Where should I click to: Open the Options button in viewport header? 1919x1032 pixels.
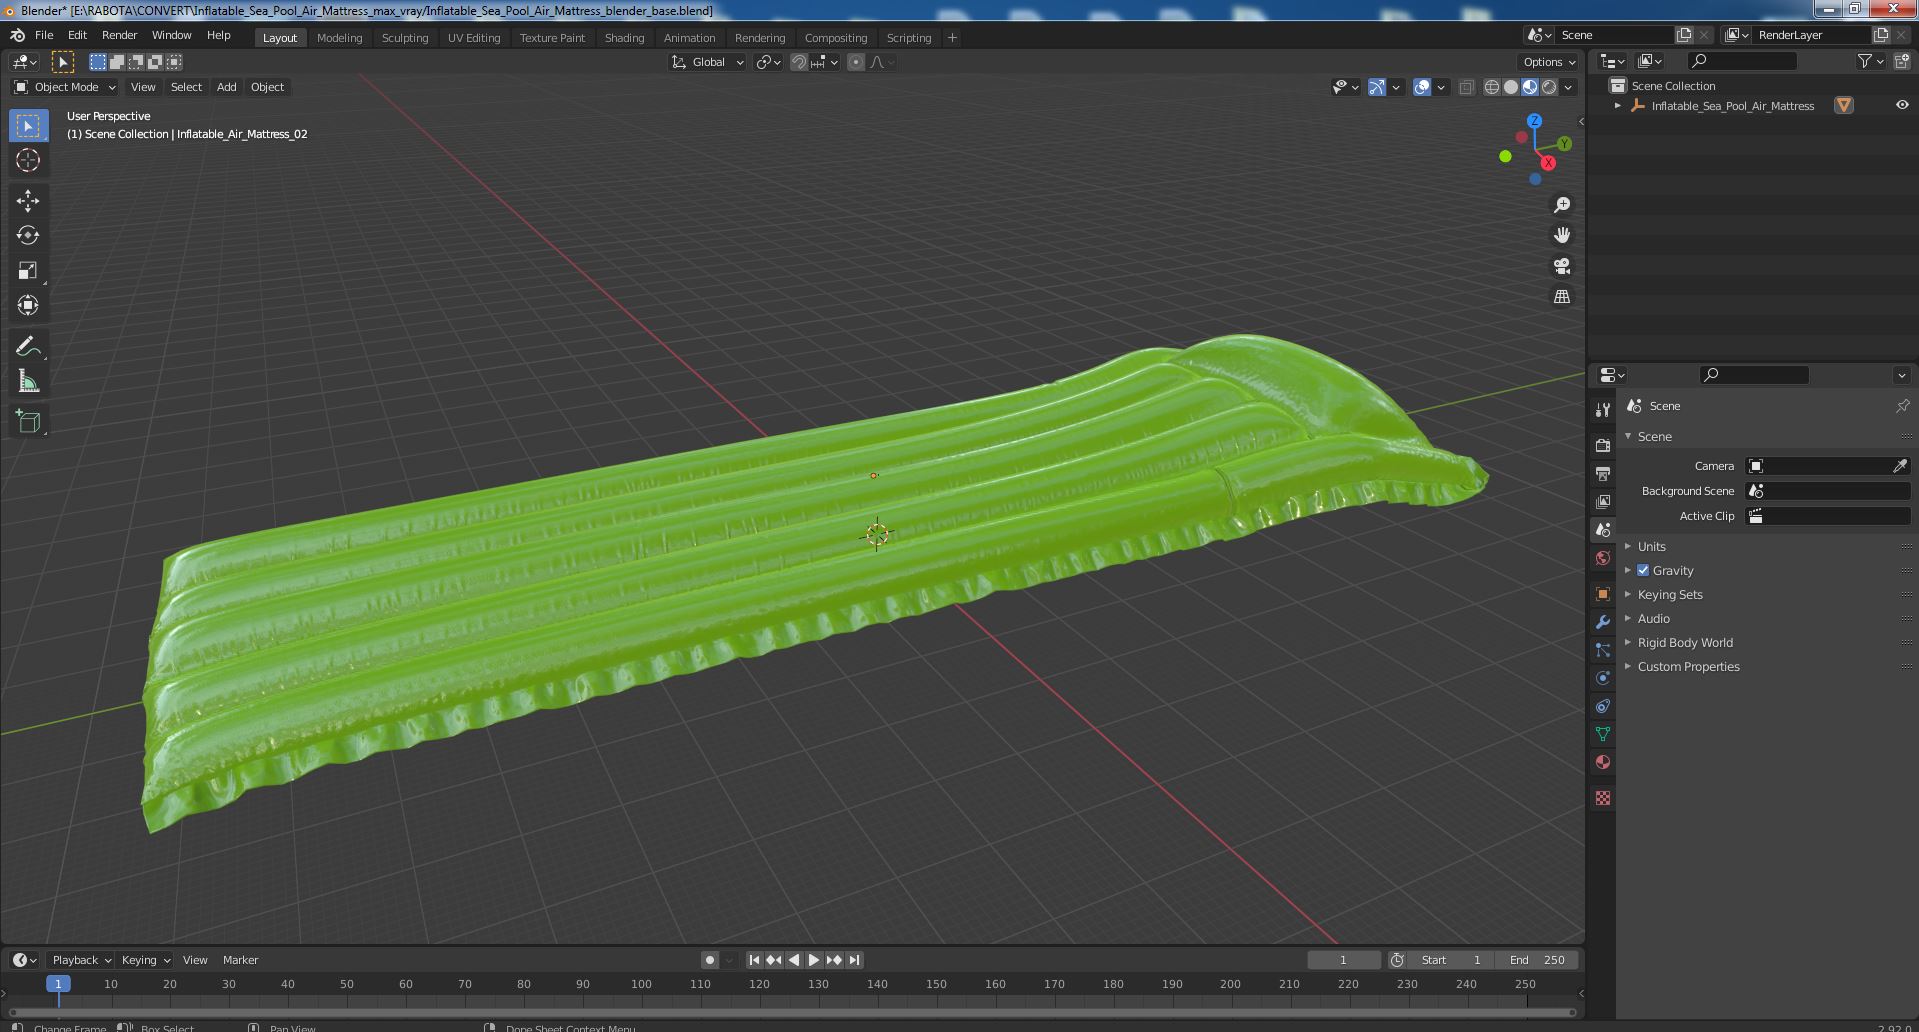[1549, 62]
